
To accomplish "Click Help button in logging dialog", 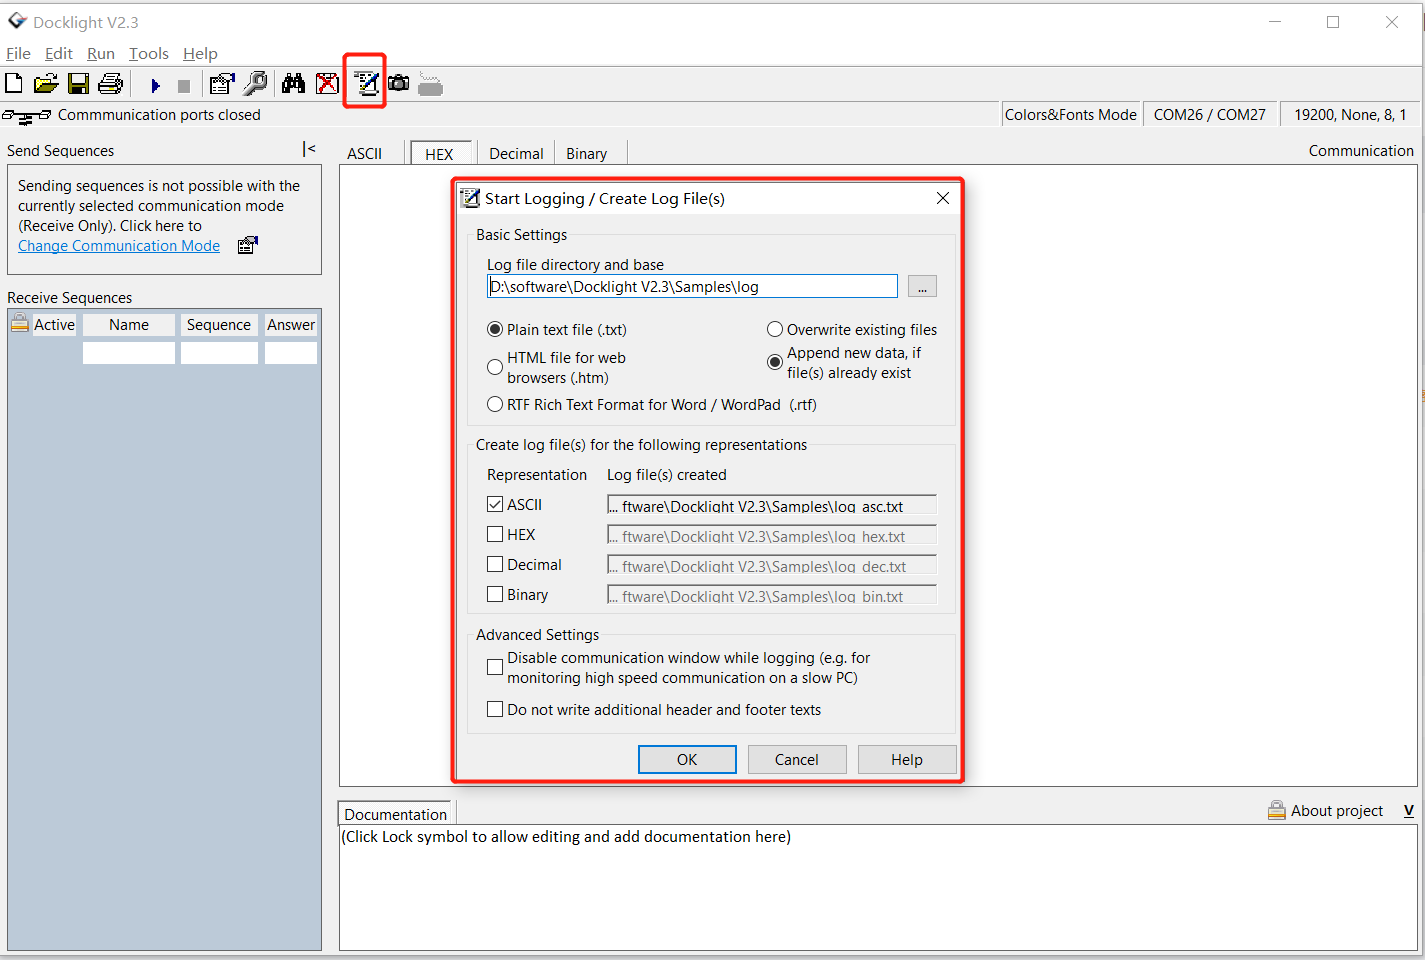I will tap(907, 759).
